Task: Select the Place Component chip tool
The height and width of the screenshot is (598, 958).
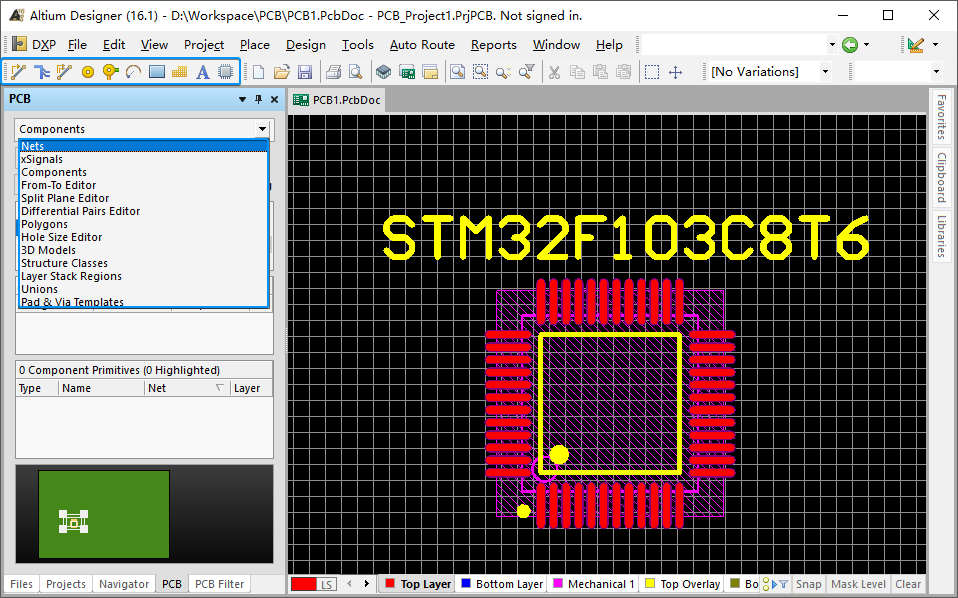Action: (225, 72)
